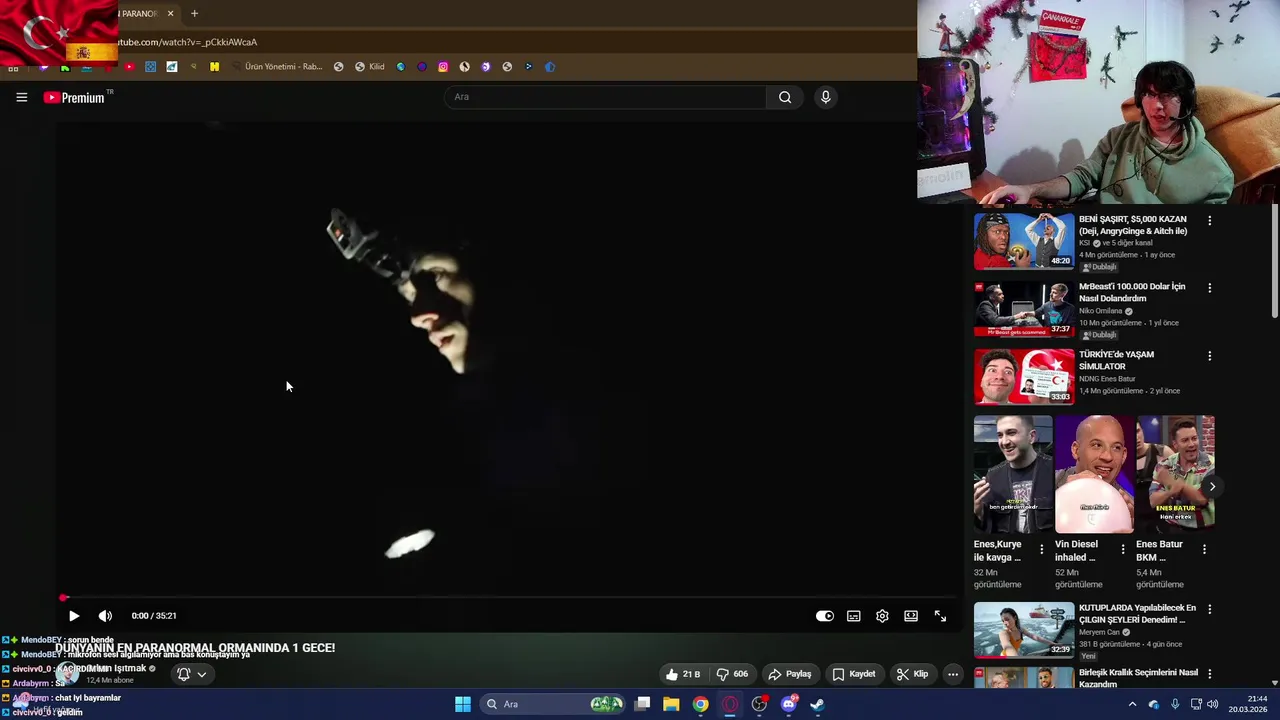1280x720 pixels.
Task: Open notification bell subscription dropdown
Action: [191, 674]
